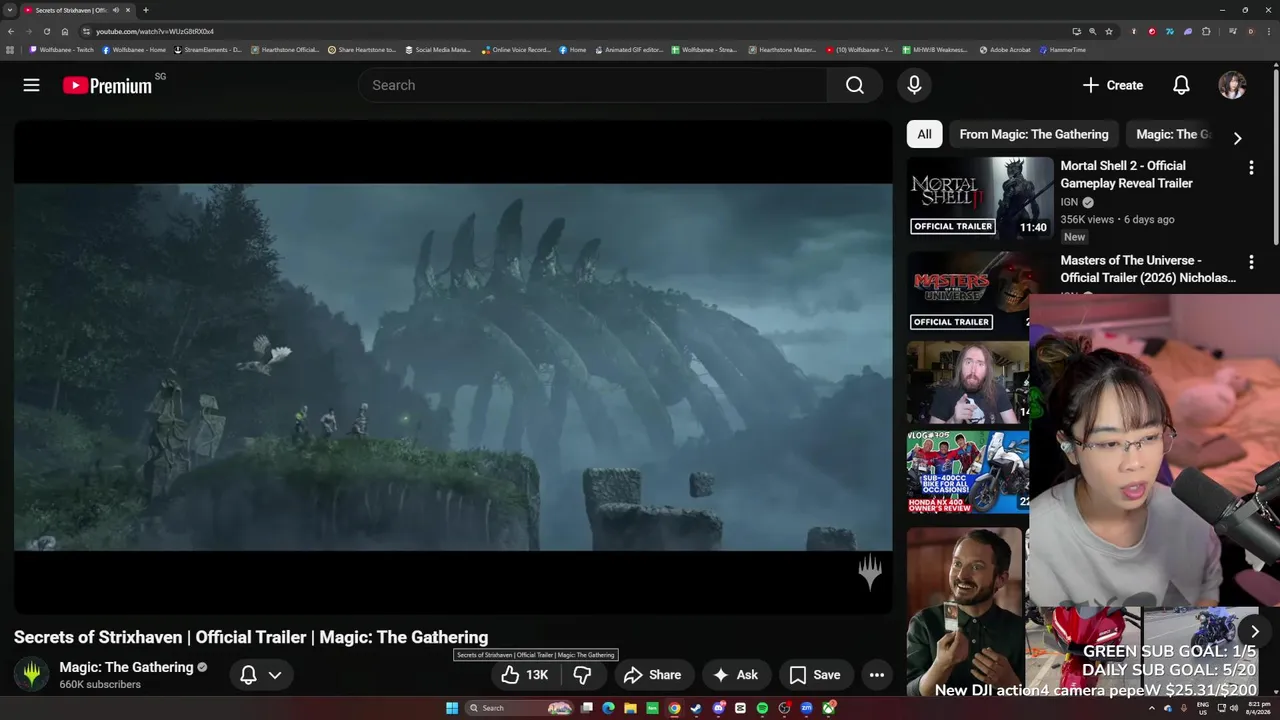The width and height of the screenshot is (1280, 720).
Task: Show hidden system tray icons chevron
Action: [x=1151, y=708]
